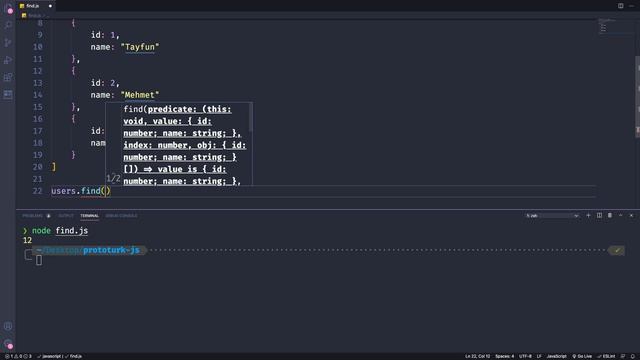Open the Search view in activity bar
Image resolution: width=640 pixels, height=360 pixels.
[8, 25]
